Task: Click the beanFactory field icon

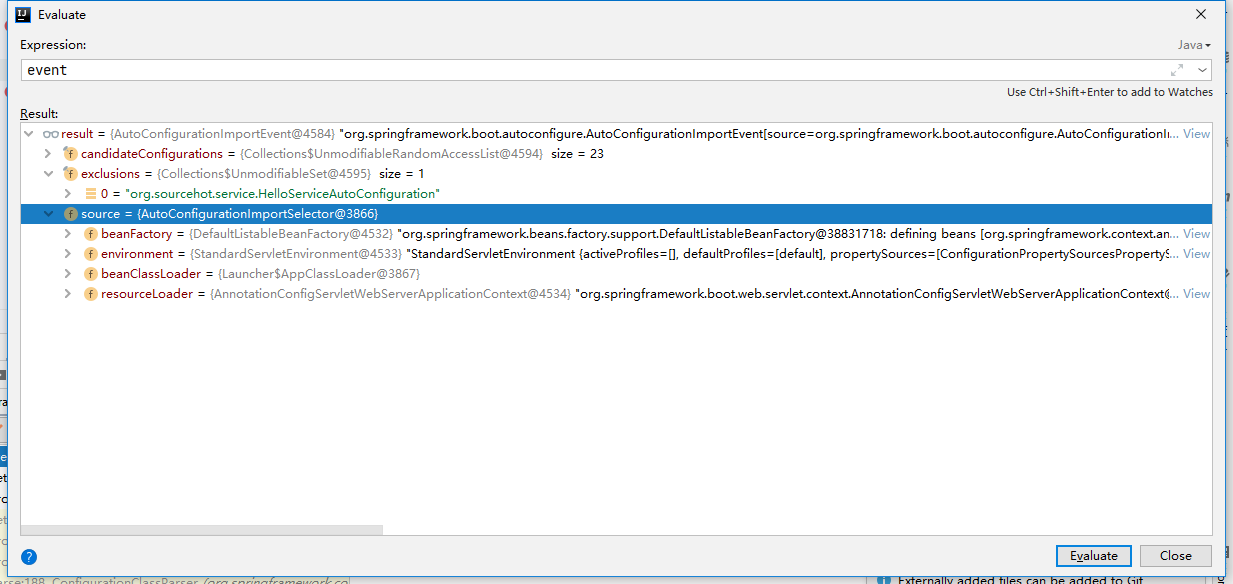Action: click(x=90, y=234)
